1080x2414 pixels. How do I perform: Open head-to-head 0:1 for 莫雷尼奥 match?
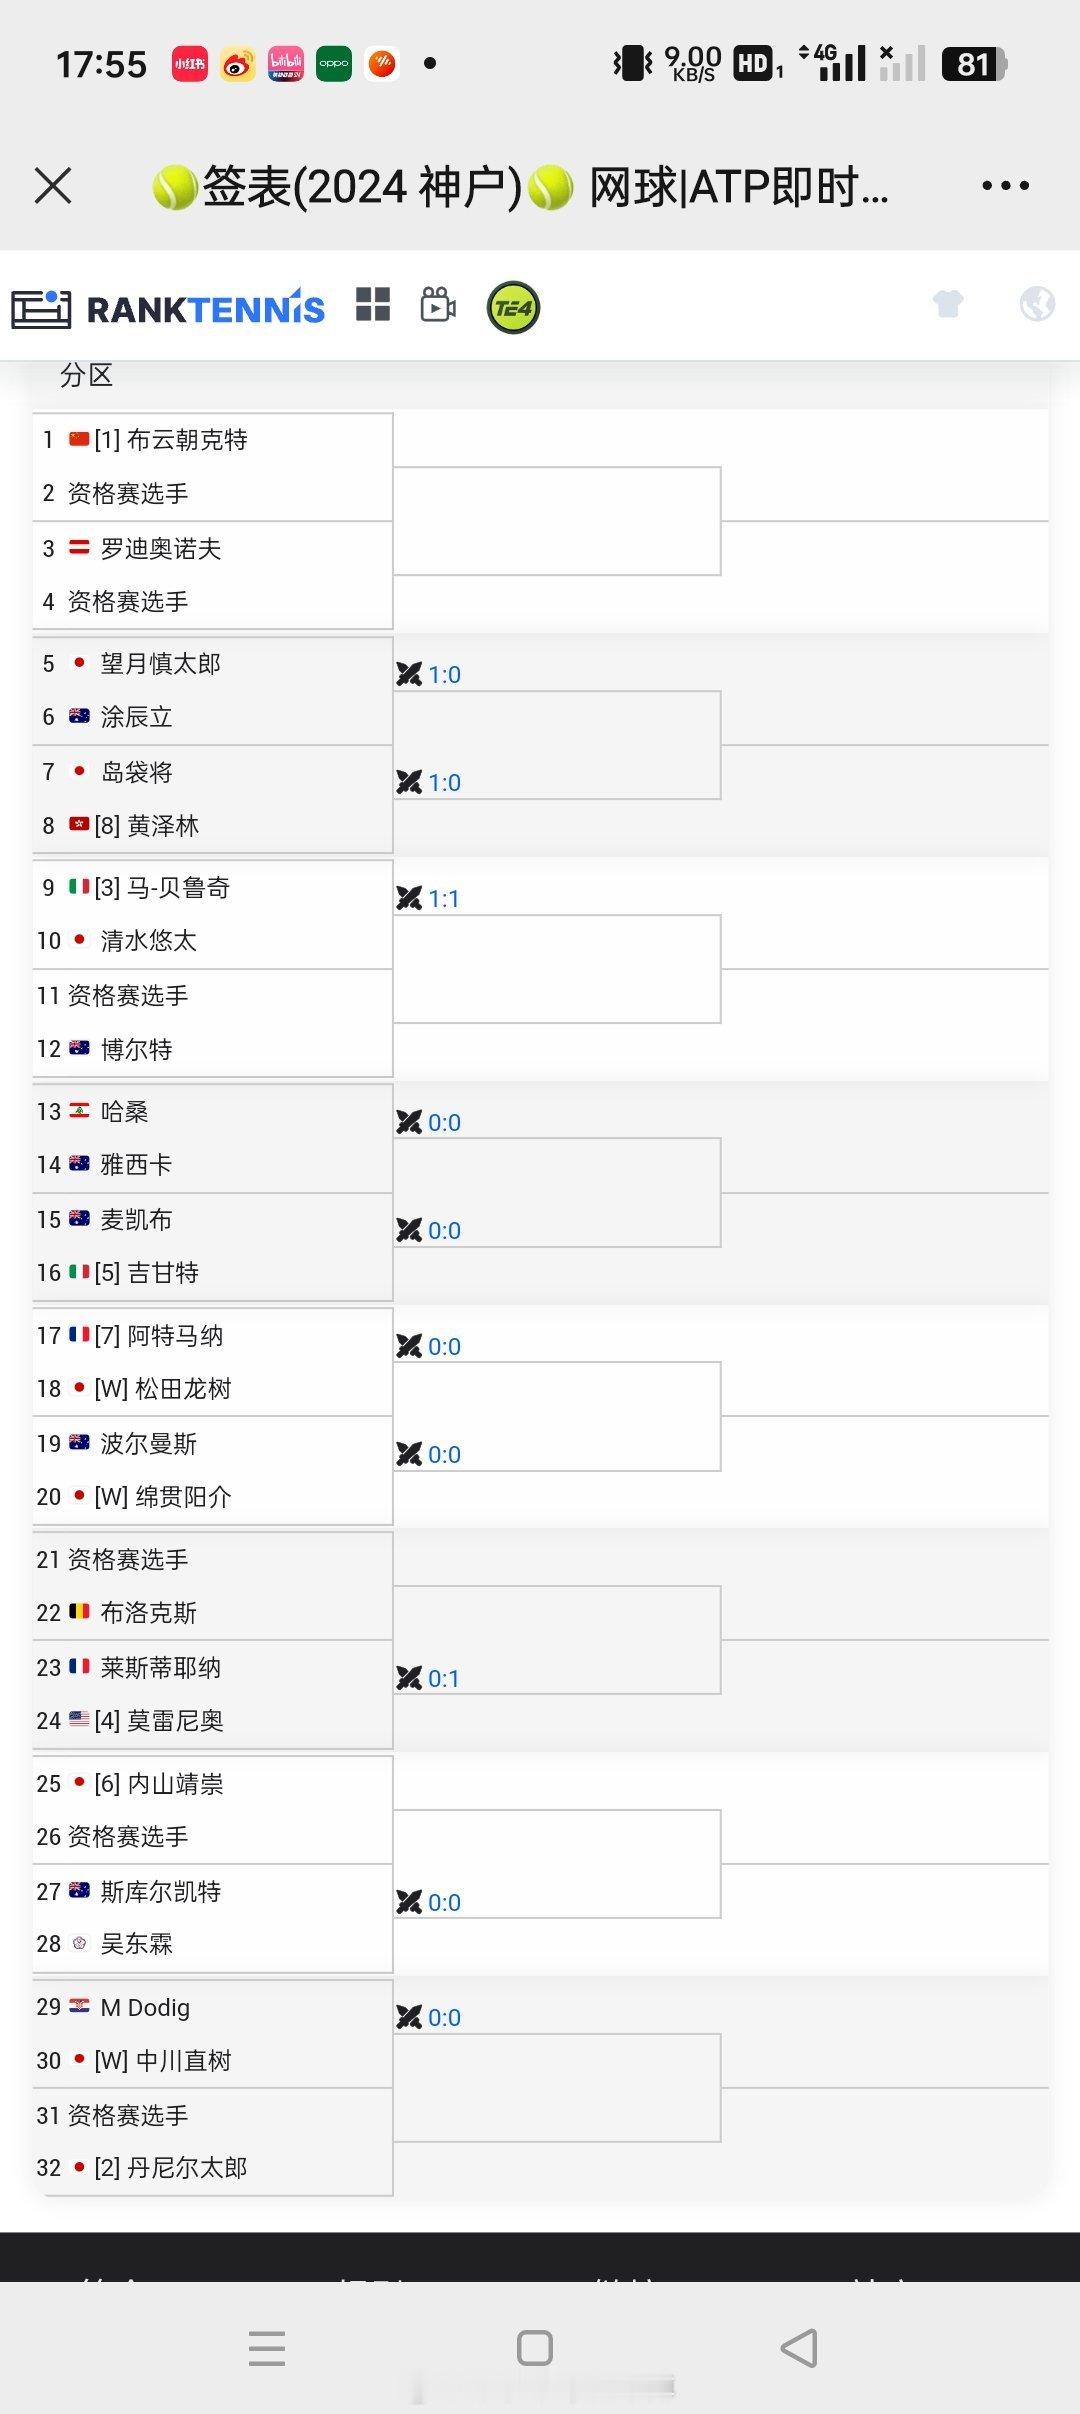(x=429, y=1679)
